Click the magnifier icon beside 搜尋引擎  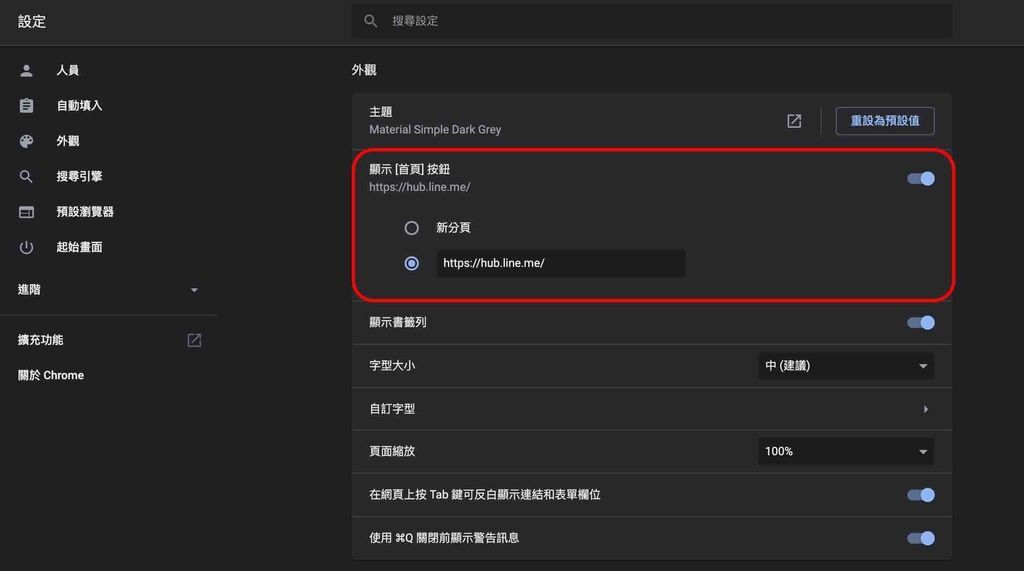(26, 176)
